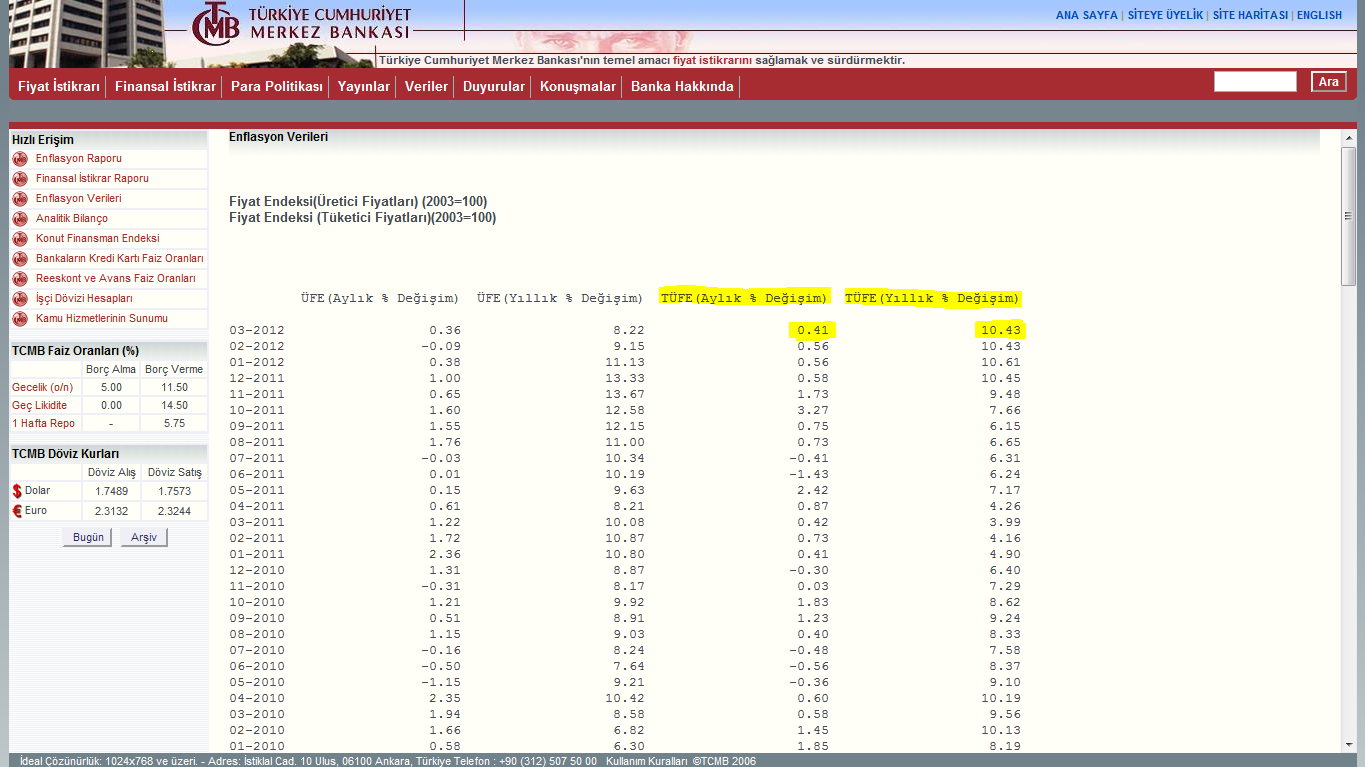Open Konut Finansman Endeksi link
1365x767 pixels.
coord(98,239)
